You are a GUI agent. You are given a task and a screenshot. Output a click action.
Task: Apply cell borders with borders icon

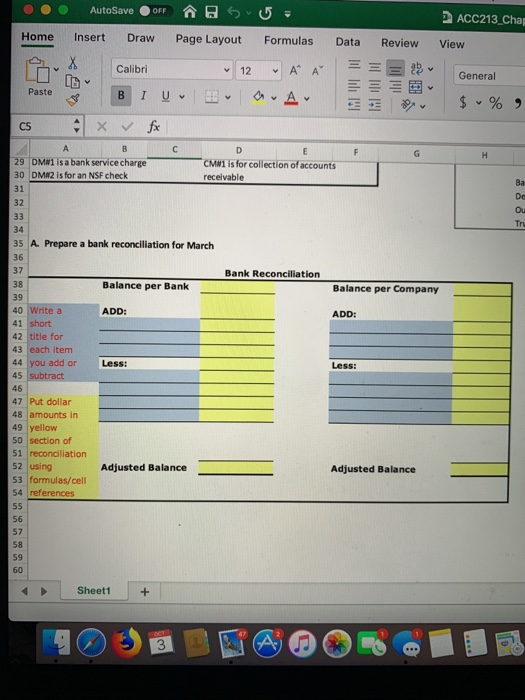tap(212, 97)
